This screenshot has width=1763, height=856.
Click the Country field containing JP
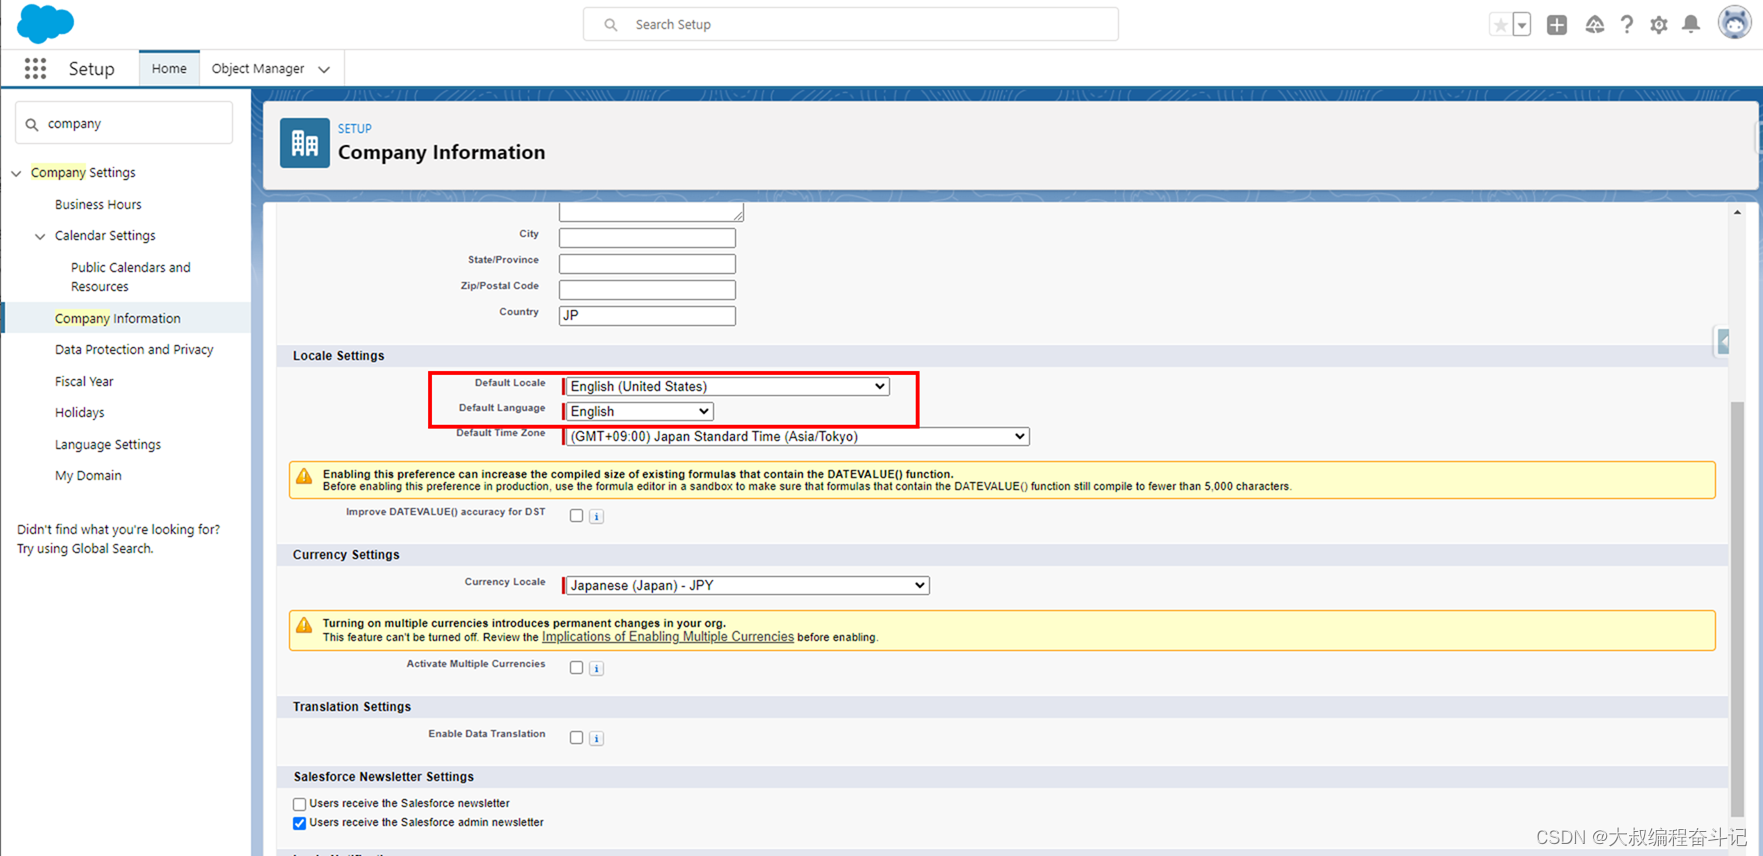[x=647, y=316]
